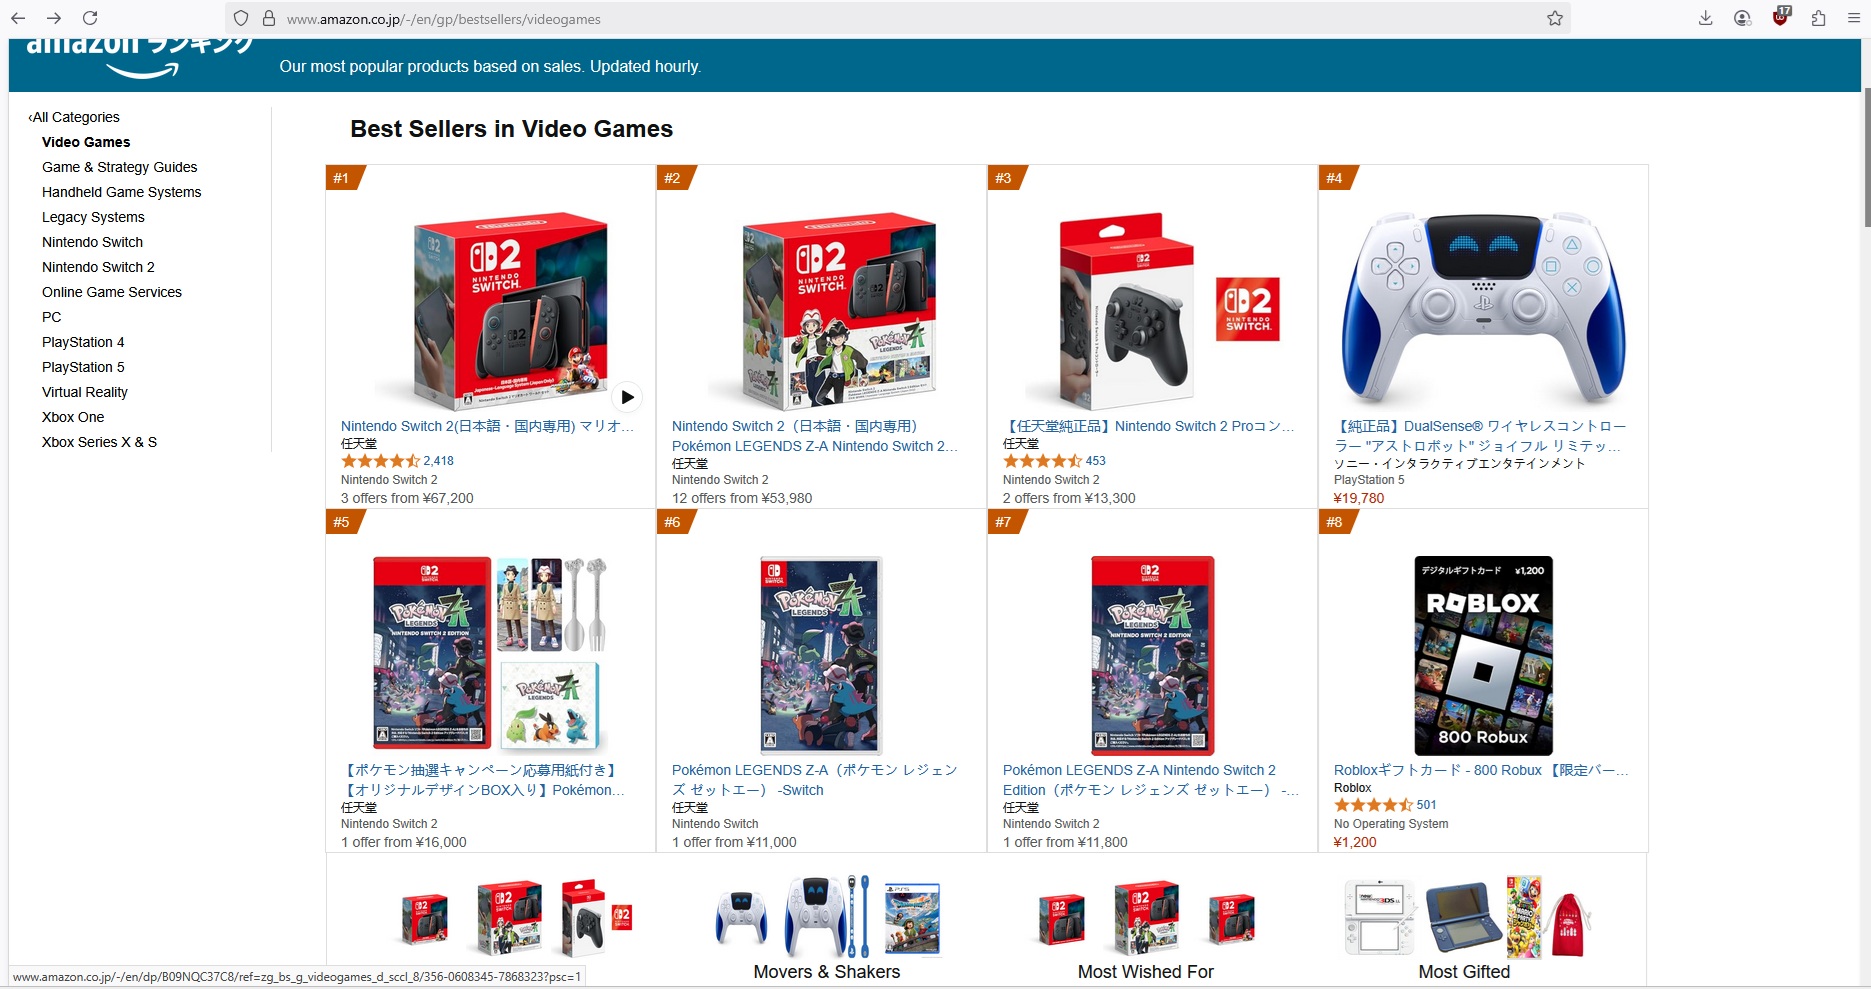
Task: Go back to All Categories
Action: 74,117
